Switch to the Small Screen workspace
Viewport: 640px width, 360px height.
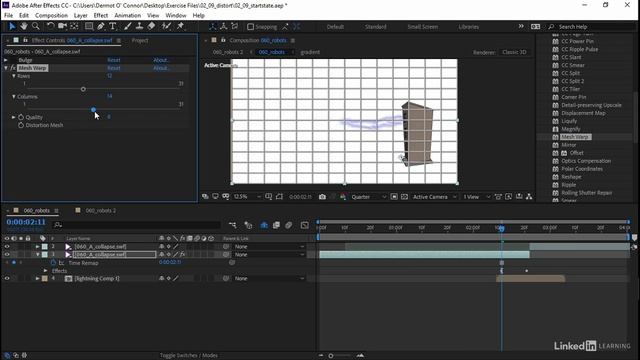point(422,27)
